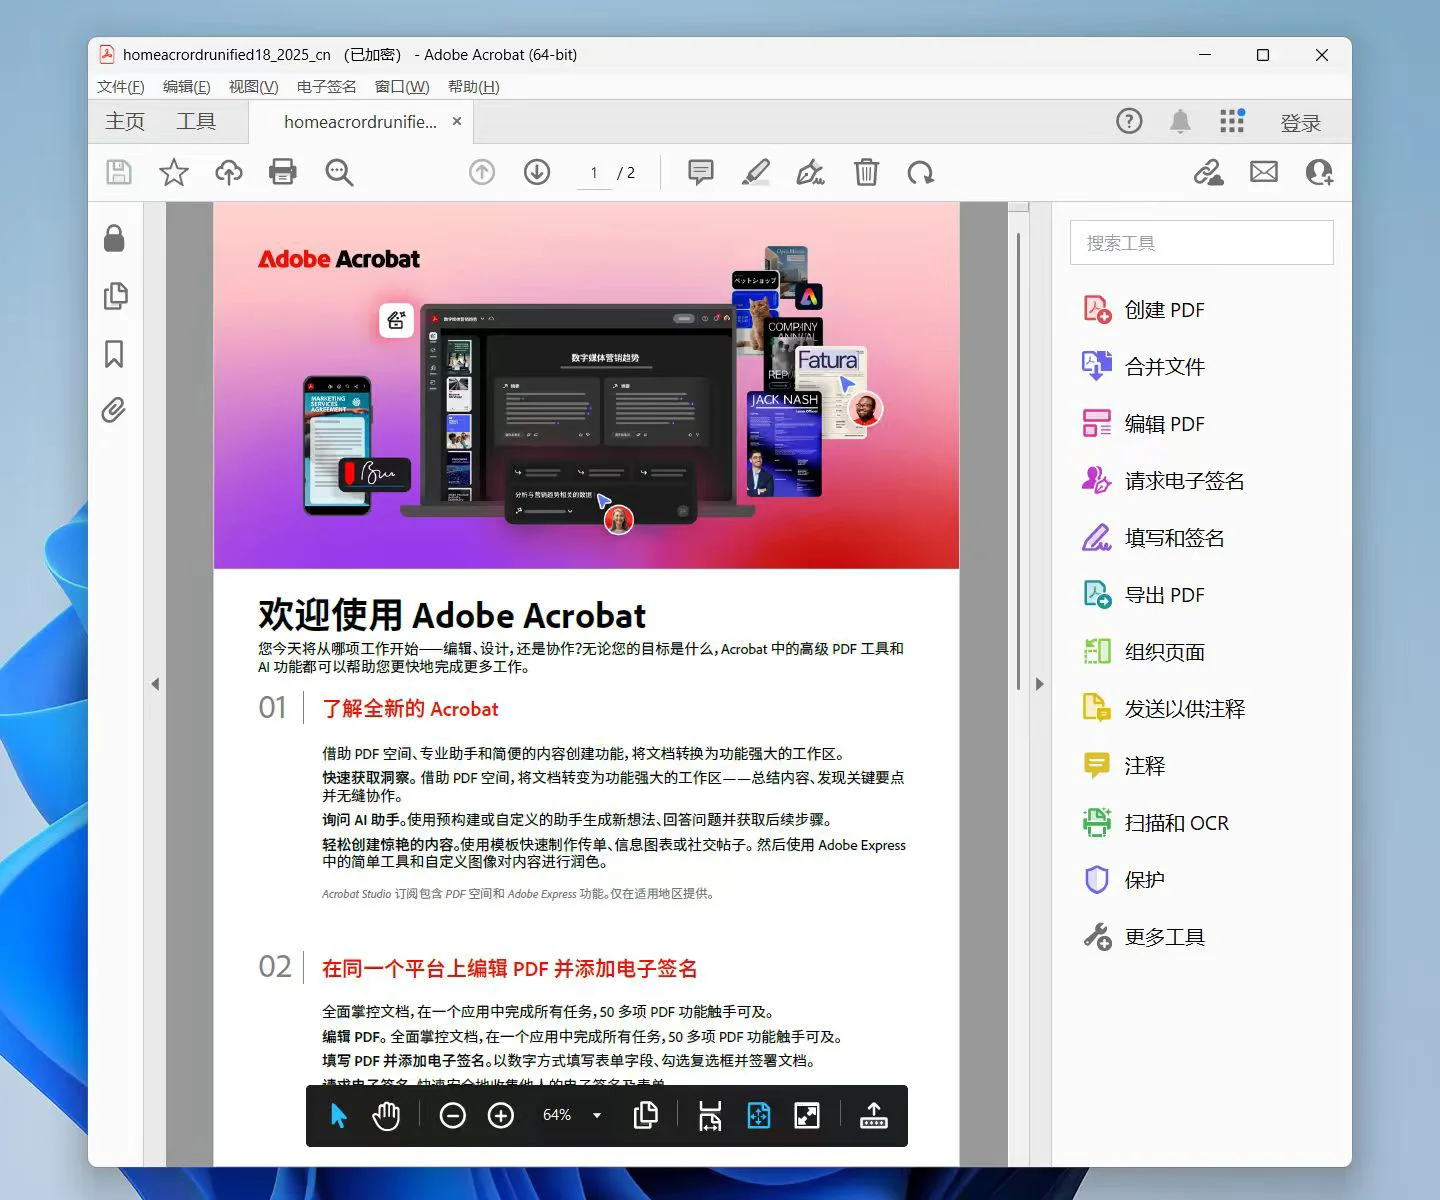The width and height of the screenshot is (1440, 1200).
Task: Open page display copy icon in floating toolbar
Action: click(x=646, y=1115)
